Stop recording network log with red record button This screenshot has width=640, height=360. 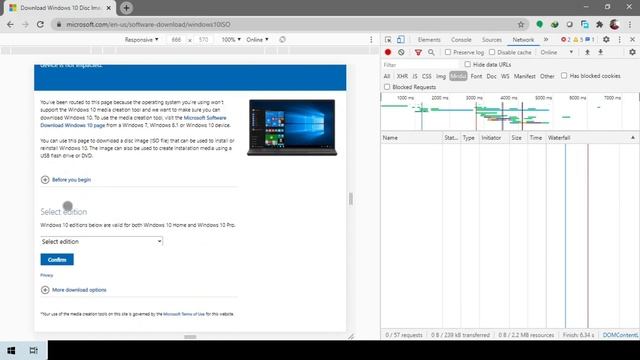(388, 52)
